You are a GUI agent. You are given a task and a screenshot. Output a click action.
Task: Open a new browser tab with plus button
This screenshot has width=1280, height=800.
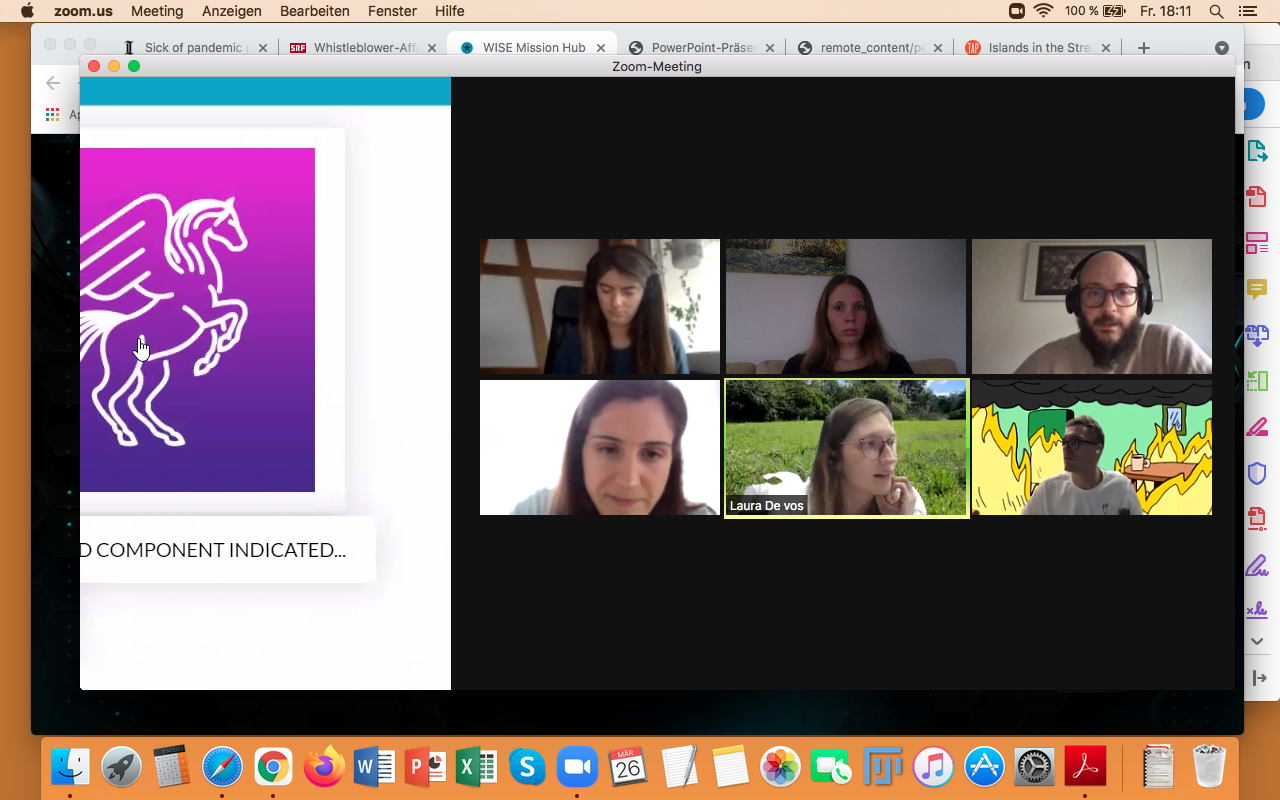coord(1144,47)
